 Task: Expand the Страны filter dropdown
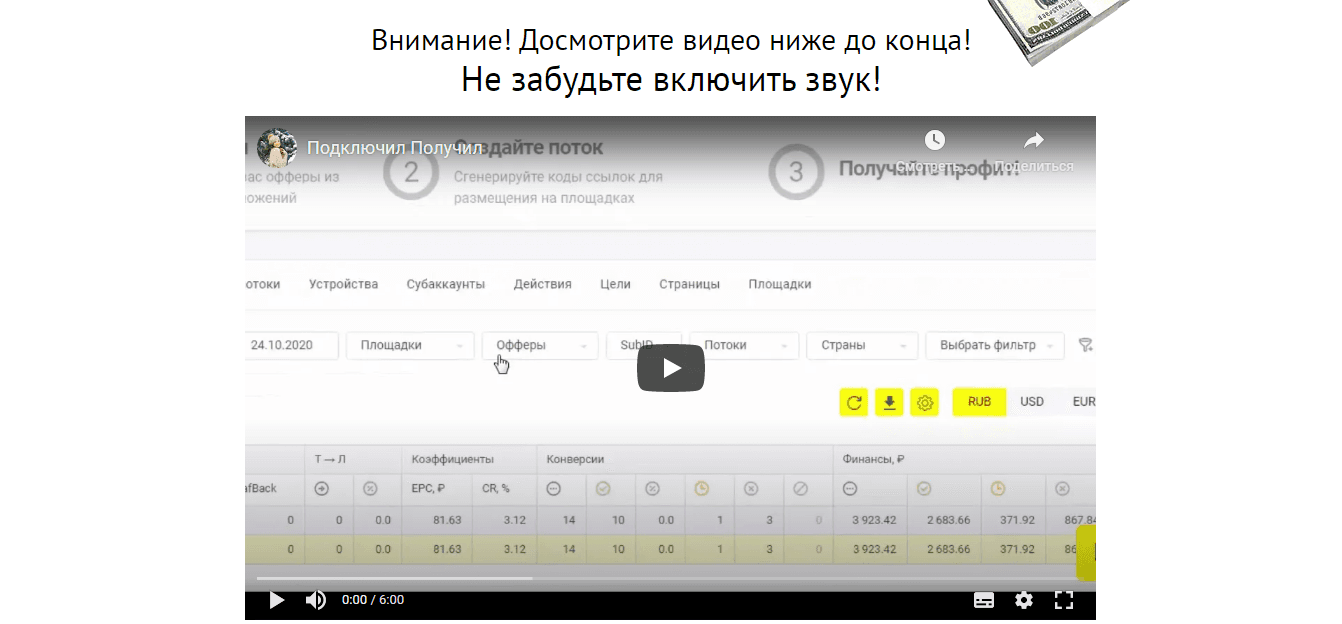point(861,344)
